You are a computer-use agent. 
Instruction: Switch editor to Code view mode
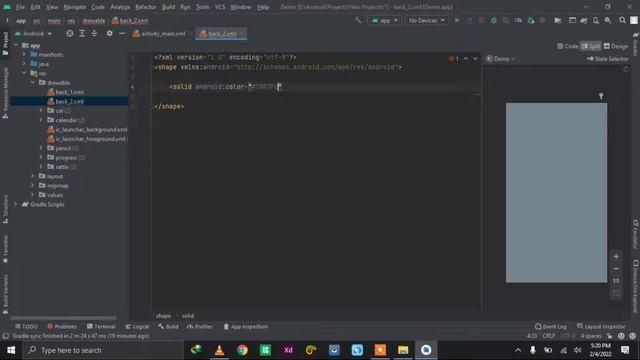(x=568, y=46)
